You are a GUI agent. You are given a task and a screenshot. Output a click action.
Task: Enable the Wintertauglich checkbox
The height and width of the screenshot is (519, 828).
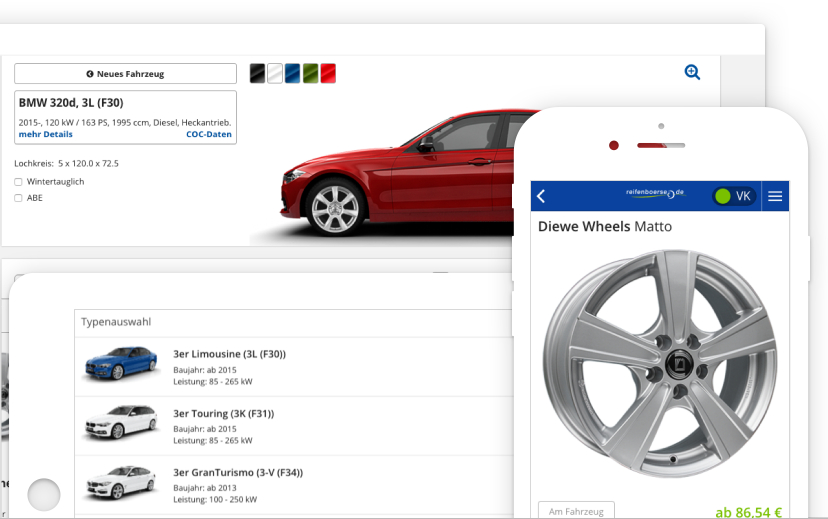(19, 182)
